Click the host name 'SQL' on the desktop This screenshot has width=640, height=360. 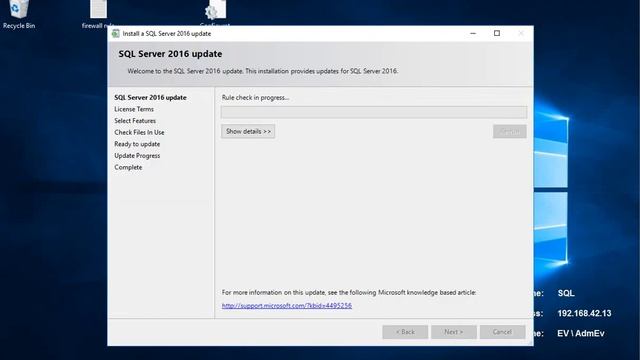coord(566,293)
